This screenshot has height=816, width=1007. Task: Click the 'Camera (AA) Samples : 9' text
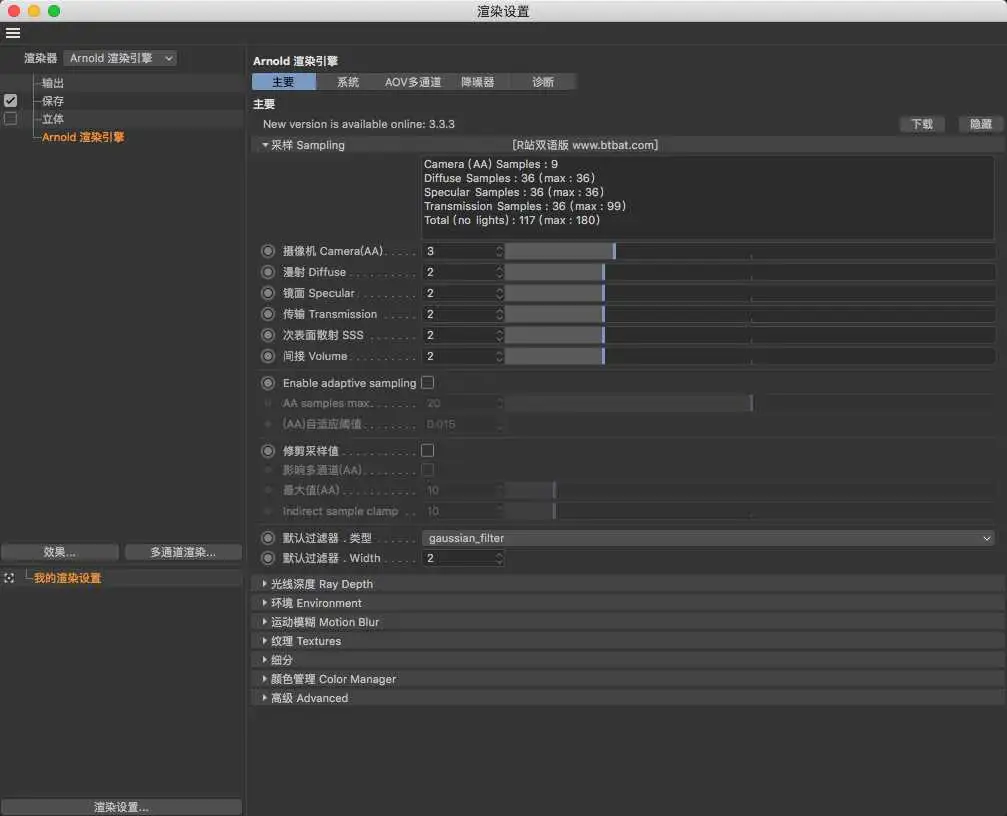tap(491, 164)
